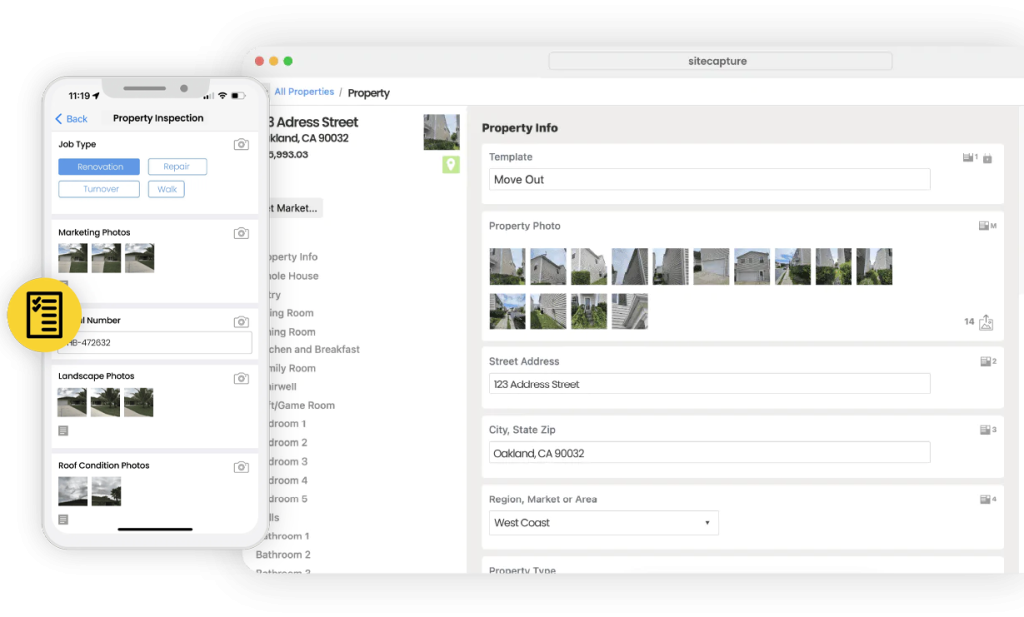Click the green map location pin icon
1024x617 pixels.
coord(451,165)
